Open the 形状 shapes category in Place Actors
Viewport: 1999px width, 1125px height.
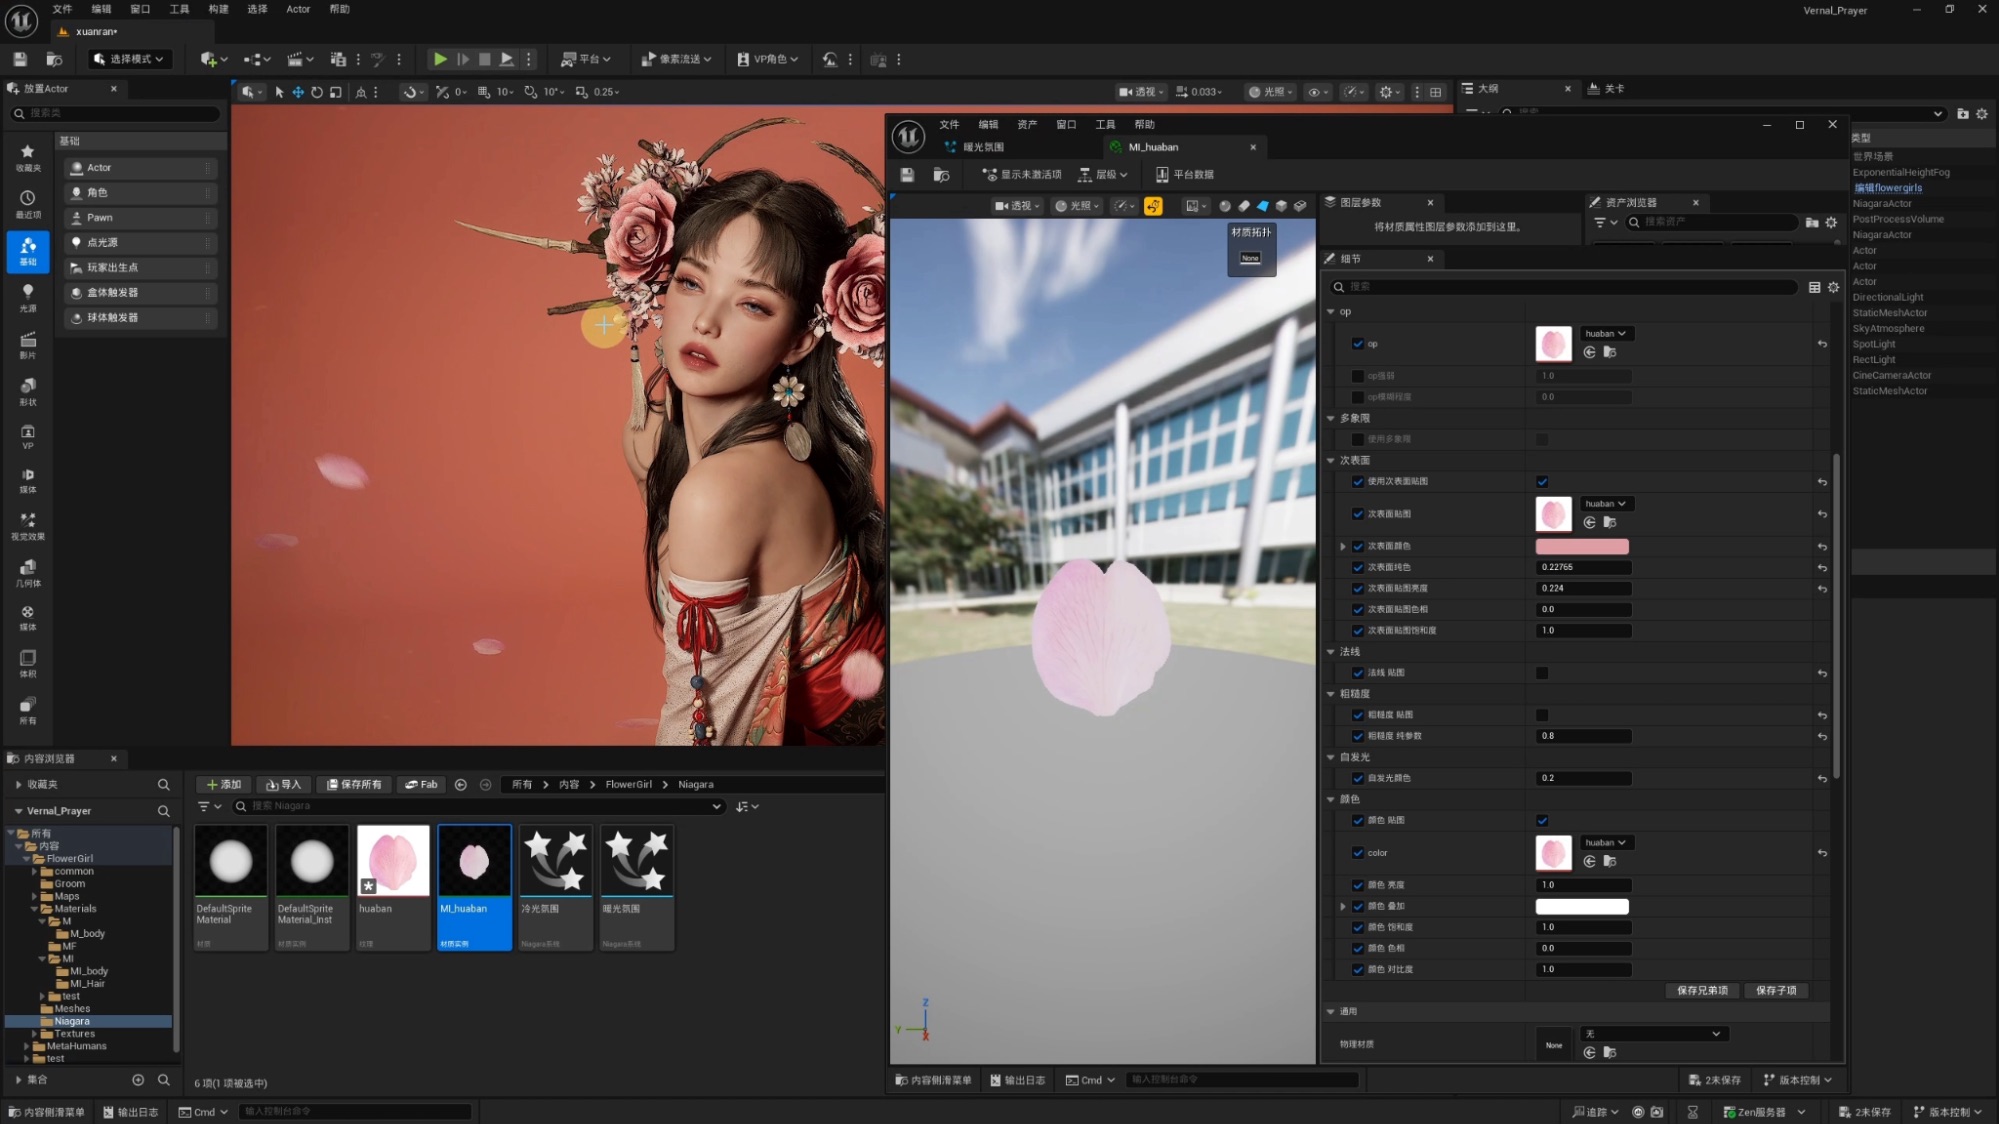tap(28, 392)
